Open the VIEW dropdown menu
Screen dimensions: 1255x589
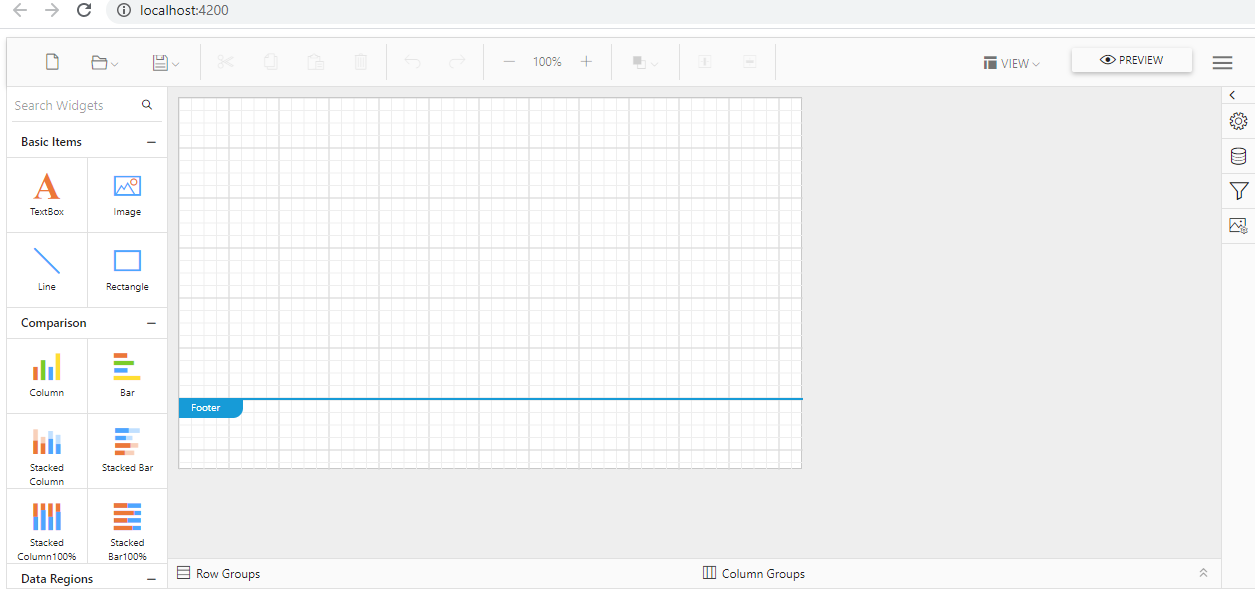pos(1012,63)
